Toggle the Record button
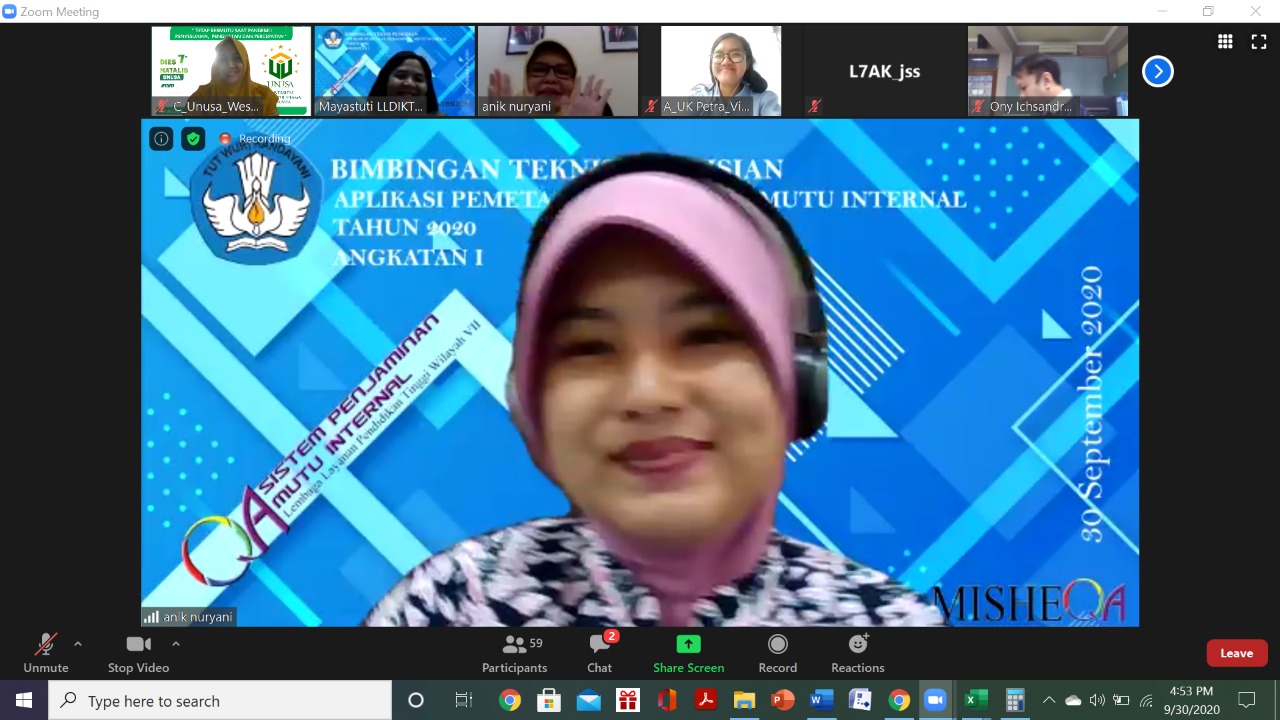Viewport: 1280px width, 720px height. coord(778,654)
